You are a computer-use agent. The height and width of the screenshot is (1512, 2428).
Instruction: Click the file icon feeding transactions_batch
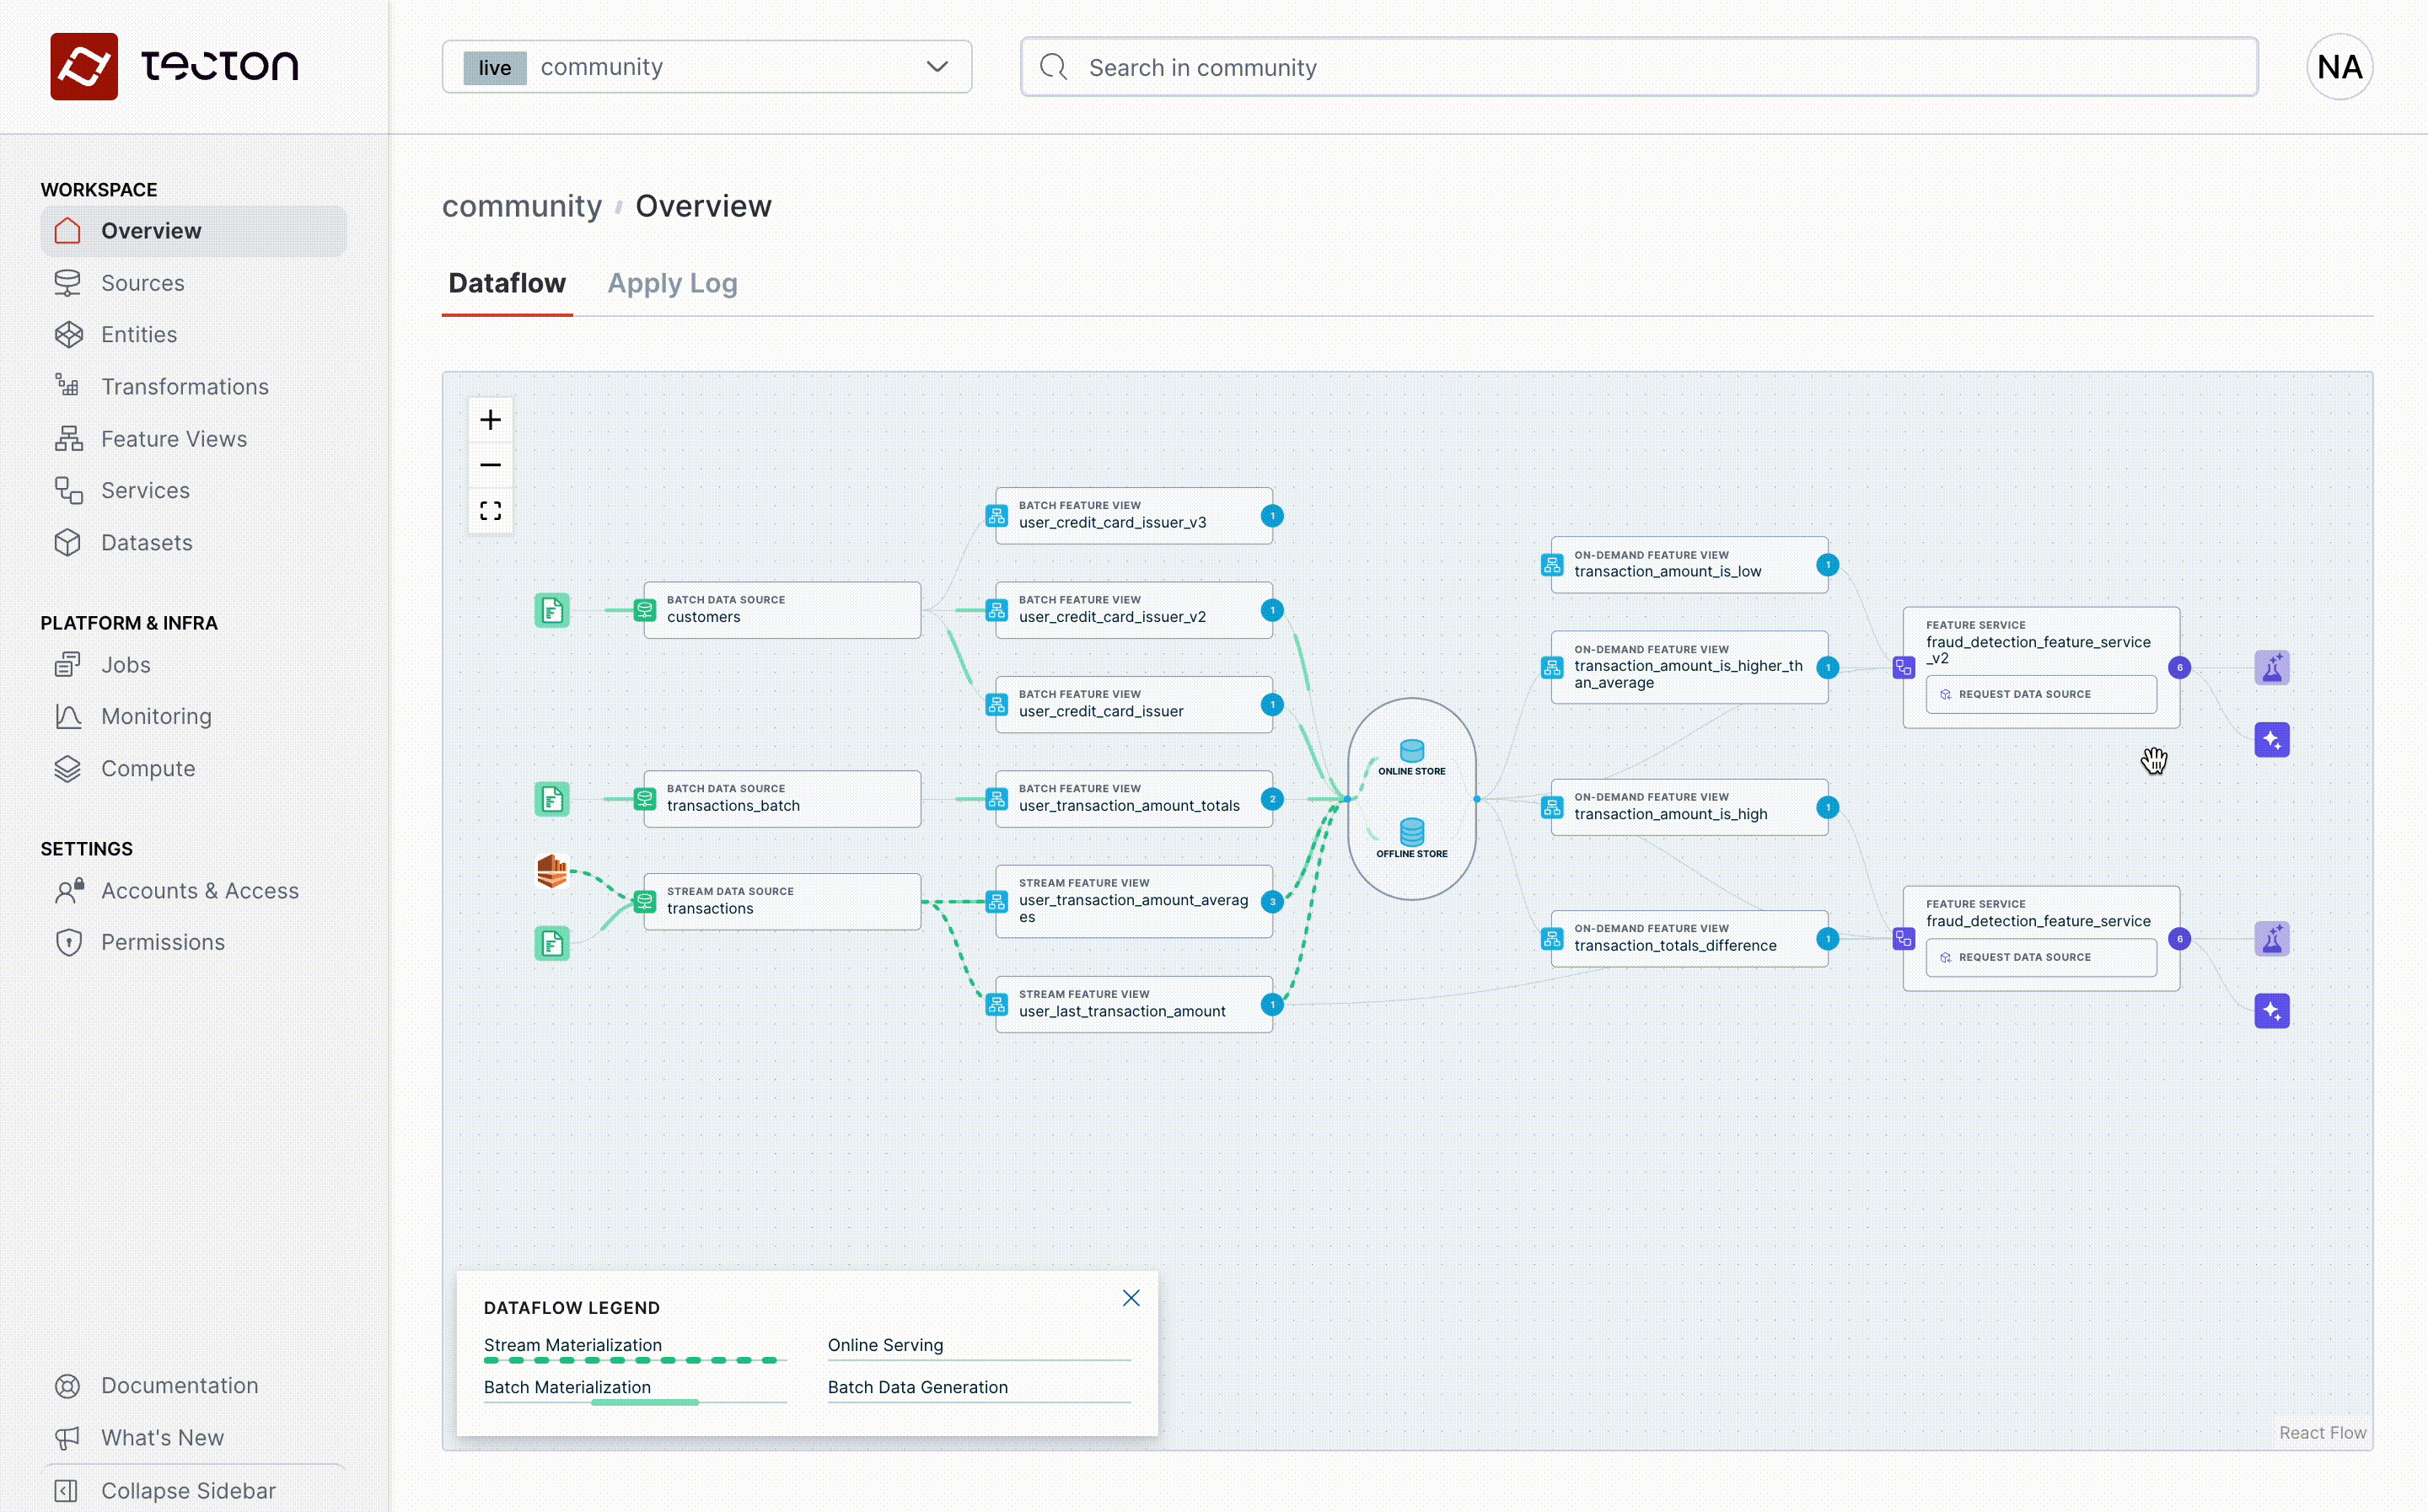coord(552,799)
